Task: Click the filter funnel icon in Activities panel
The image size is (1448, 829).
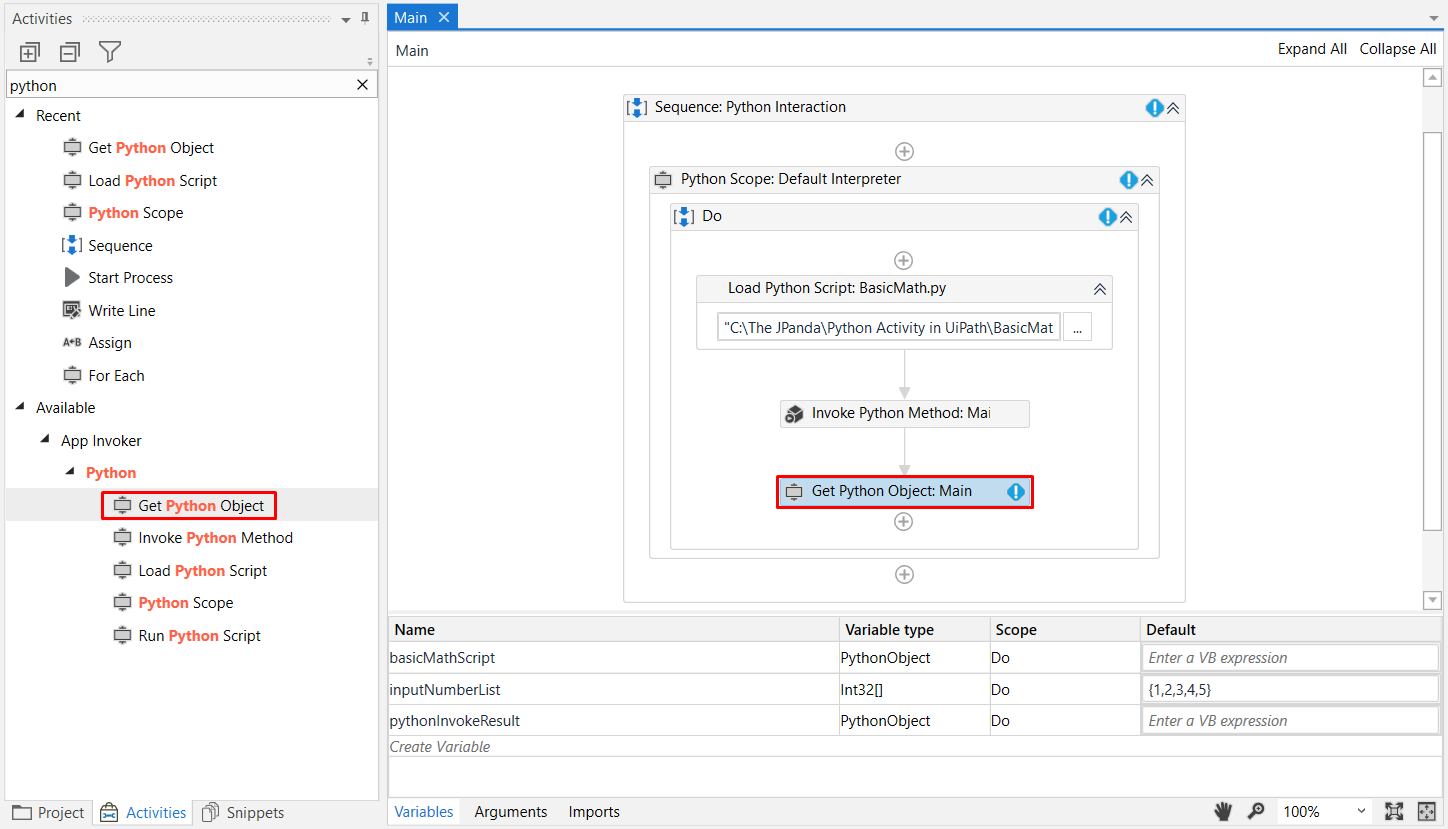Action: pyautogui.click(x=110, y=51)
